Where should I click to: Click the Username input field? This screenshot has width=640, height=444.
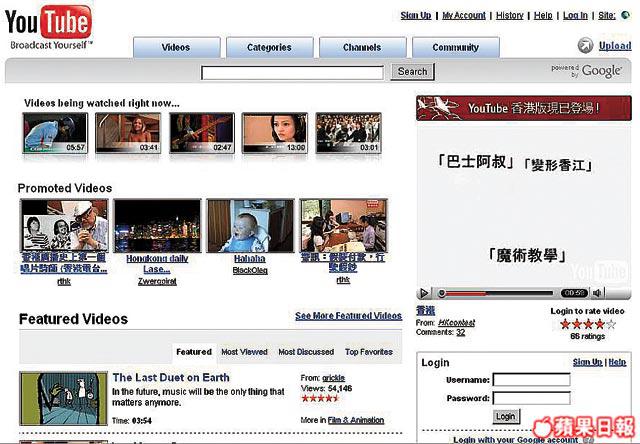coord(531,380)
